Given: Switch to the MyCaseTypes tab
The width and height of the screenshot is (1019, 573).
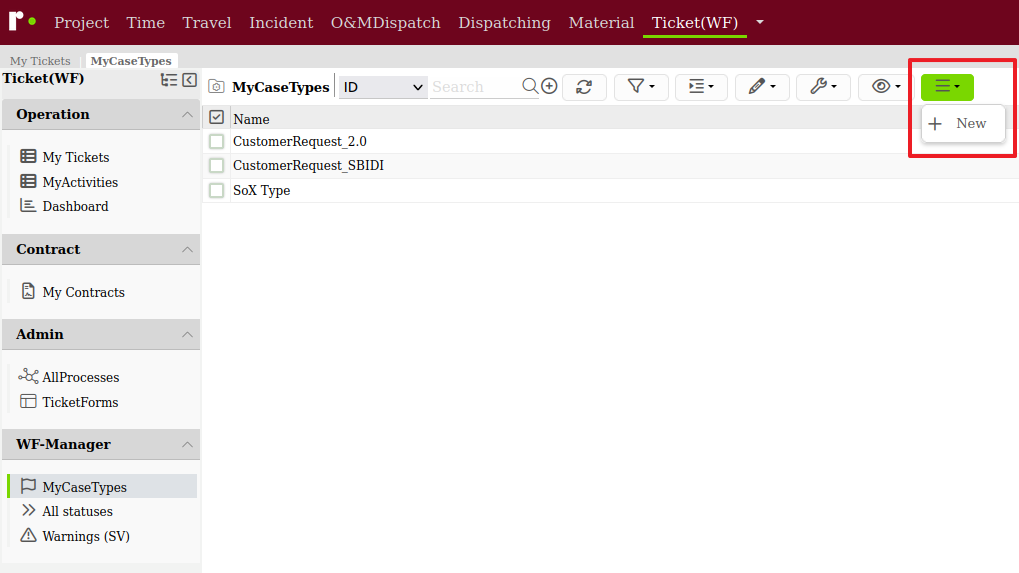Looking at the screenshot, I should (131, 60).
